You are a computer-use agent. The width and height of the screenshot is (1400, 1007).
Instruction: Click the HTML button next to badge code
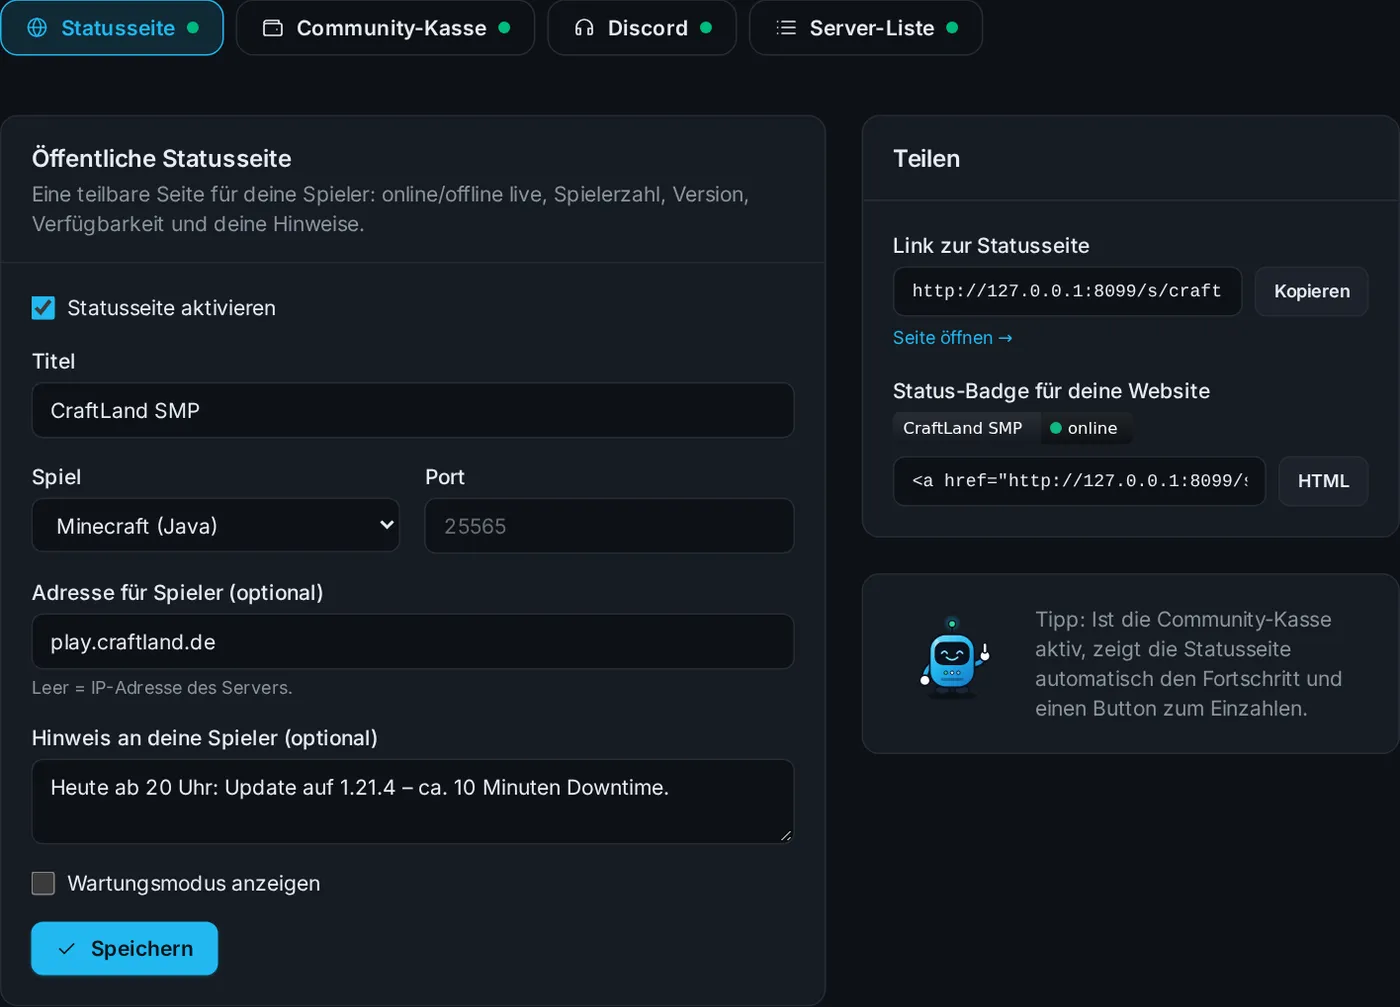pos(1323,481)
